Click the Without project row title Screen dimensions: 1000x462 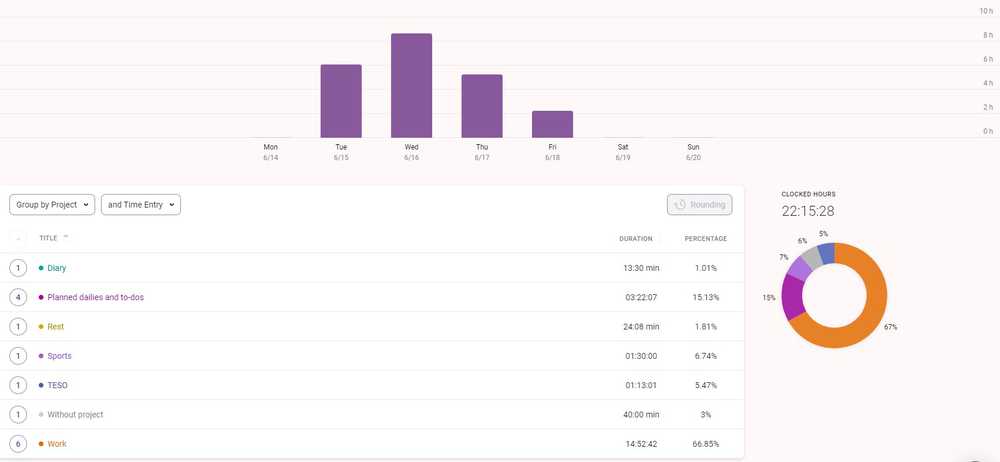click(75, 414)
